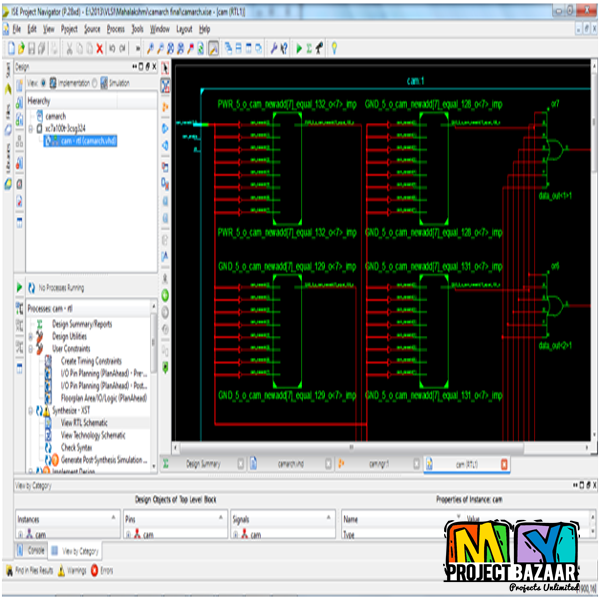Screen dimensions: 600x600
Task: Click the Errors icon in status bar
Action: 95,570
